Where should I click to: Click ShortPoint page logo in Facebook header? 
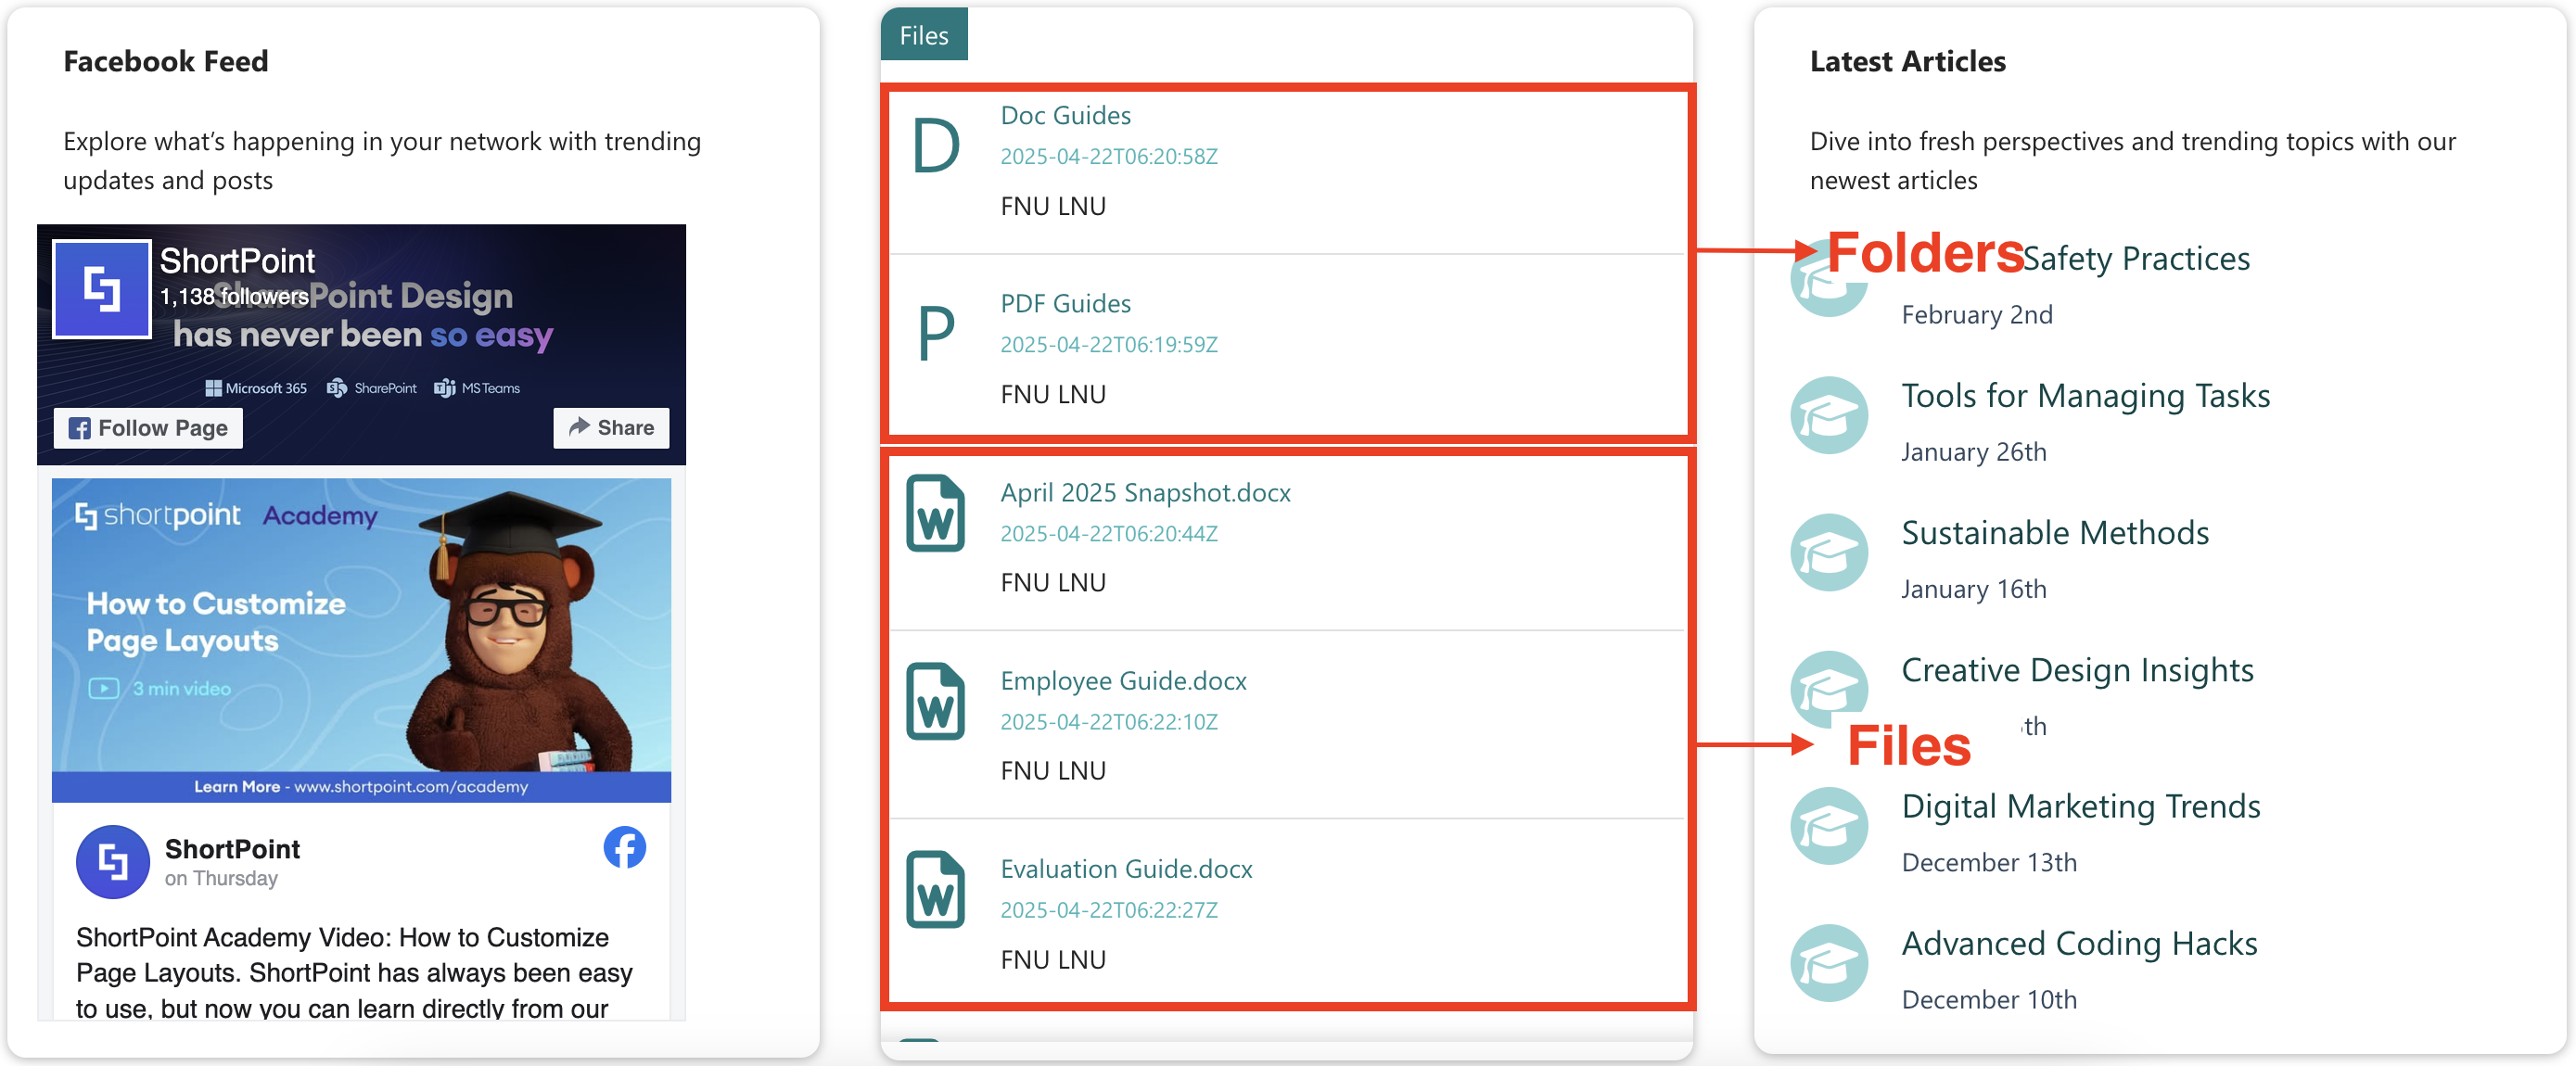[x=102, y=289]
